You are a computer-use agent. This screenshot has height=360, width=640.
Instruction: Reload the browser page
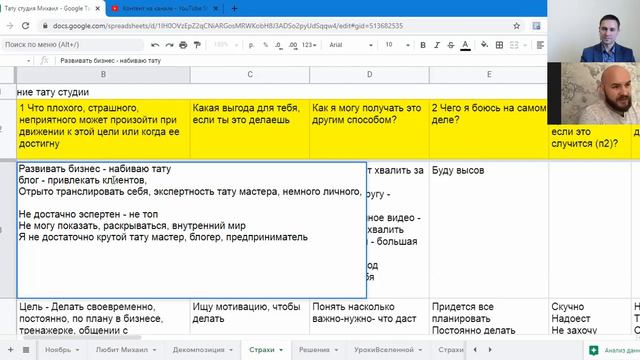pyautogui.click(x=25, y=26)
